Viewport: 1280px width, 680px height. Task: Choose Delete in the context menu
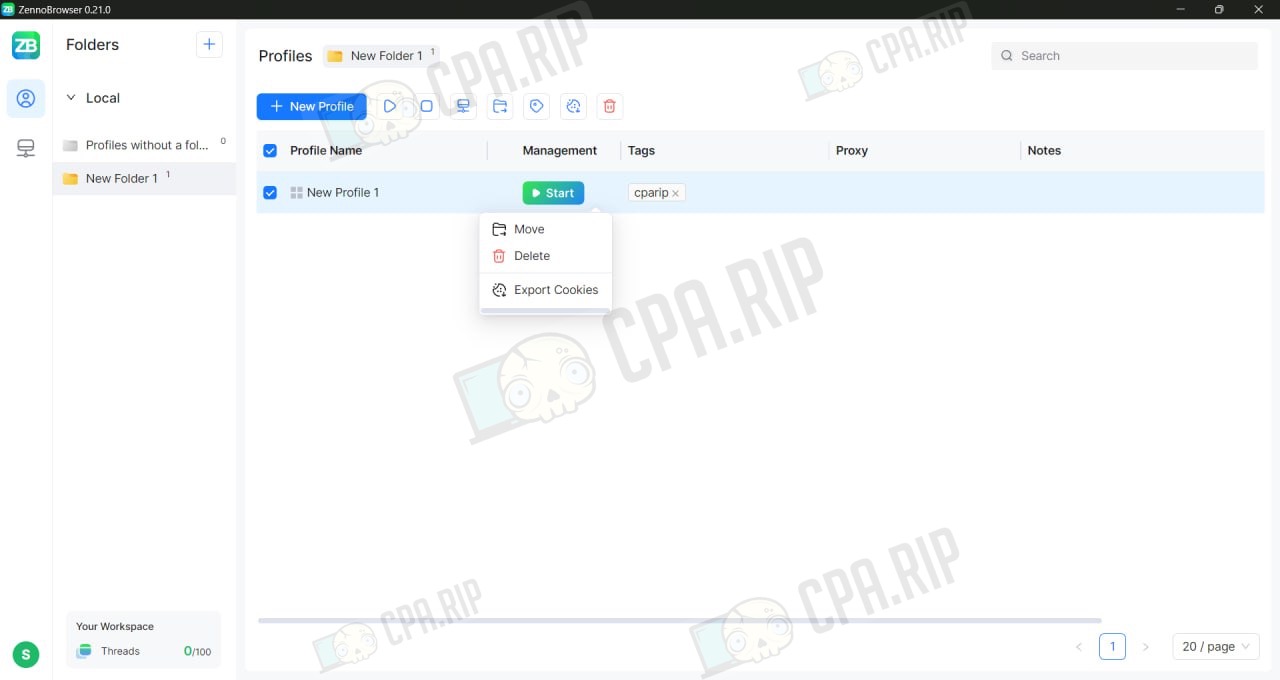click(x=546, y=256)
